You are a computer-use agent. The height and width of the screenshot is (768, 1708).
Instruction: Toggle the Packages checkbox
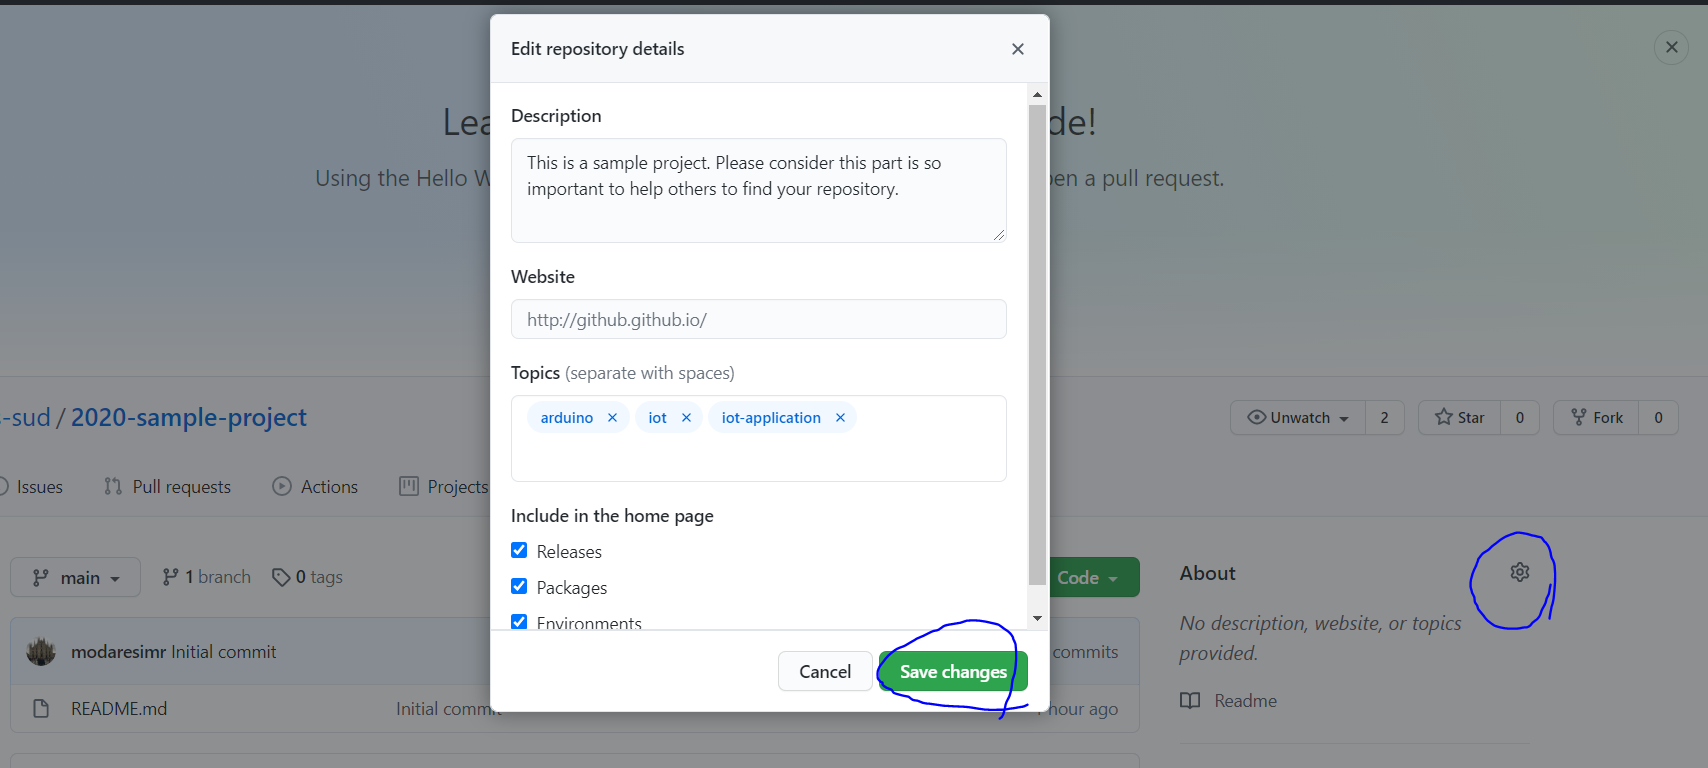519,586
